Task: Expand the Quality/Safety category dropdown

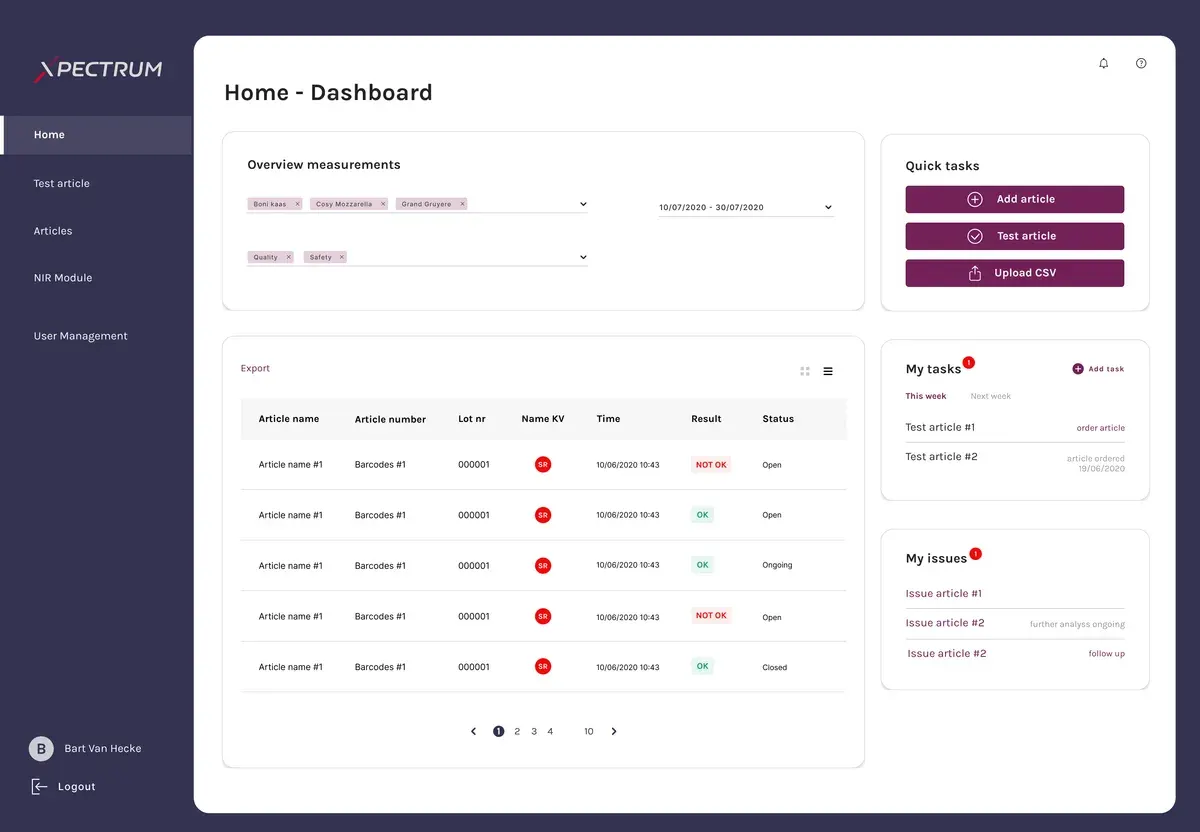Action: coord(583,257)
